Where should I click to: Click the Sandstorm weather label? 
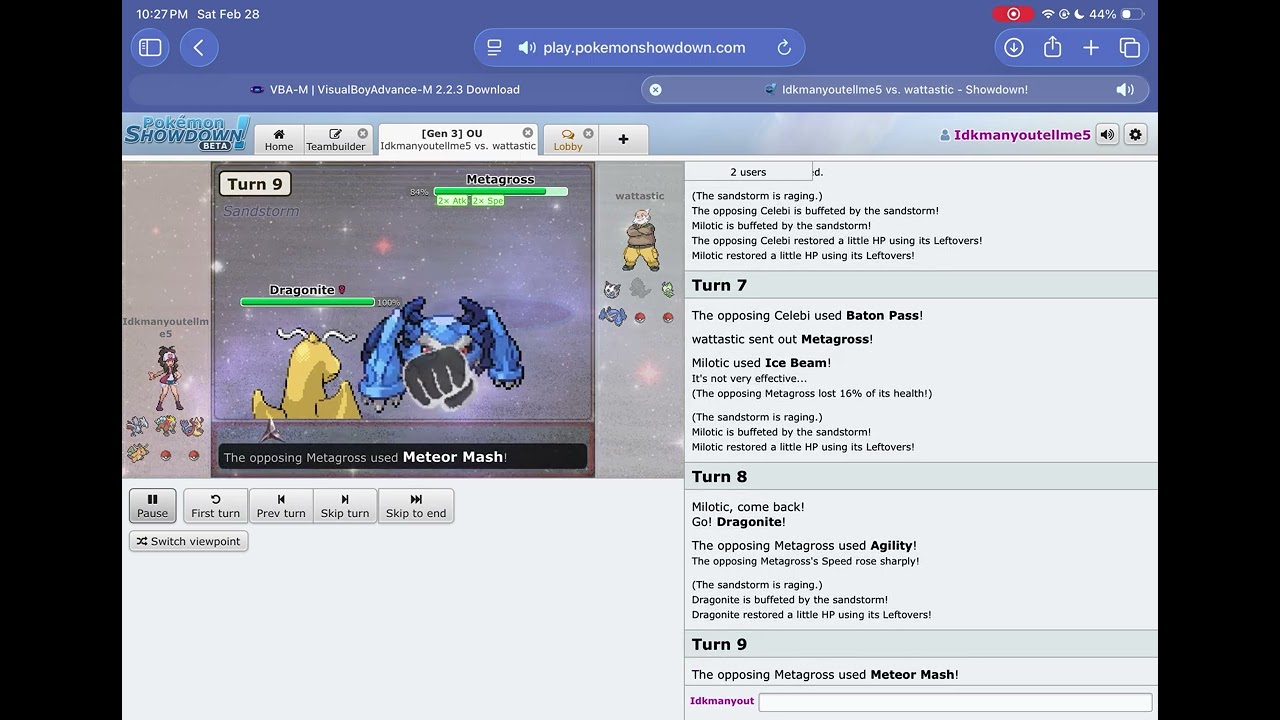(261, 211)
